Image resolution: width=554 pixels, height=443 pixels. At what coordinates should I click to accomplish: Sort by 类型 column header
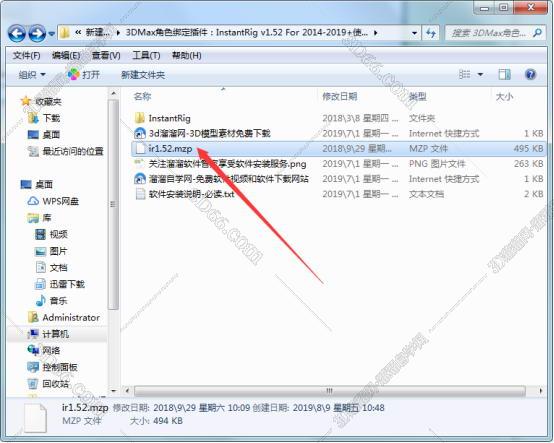click(418, 96)
